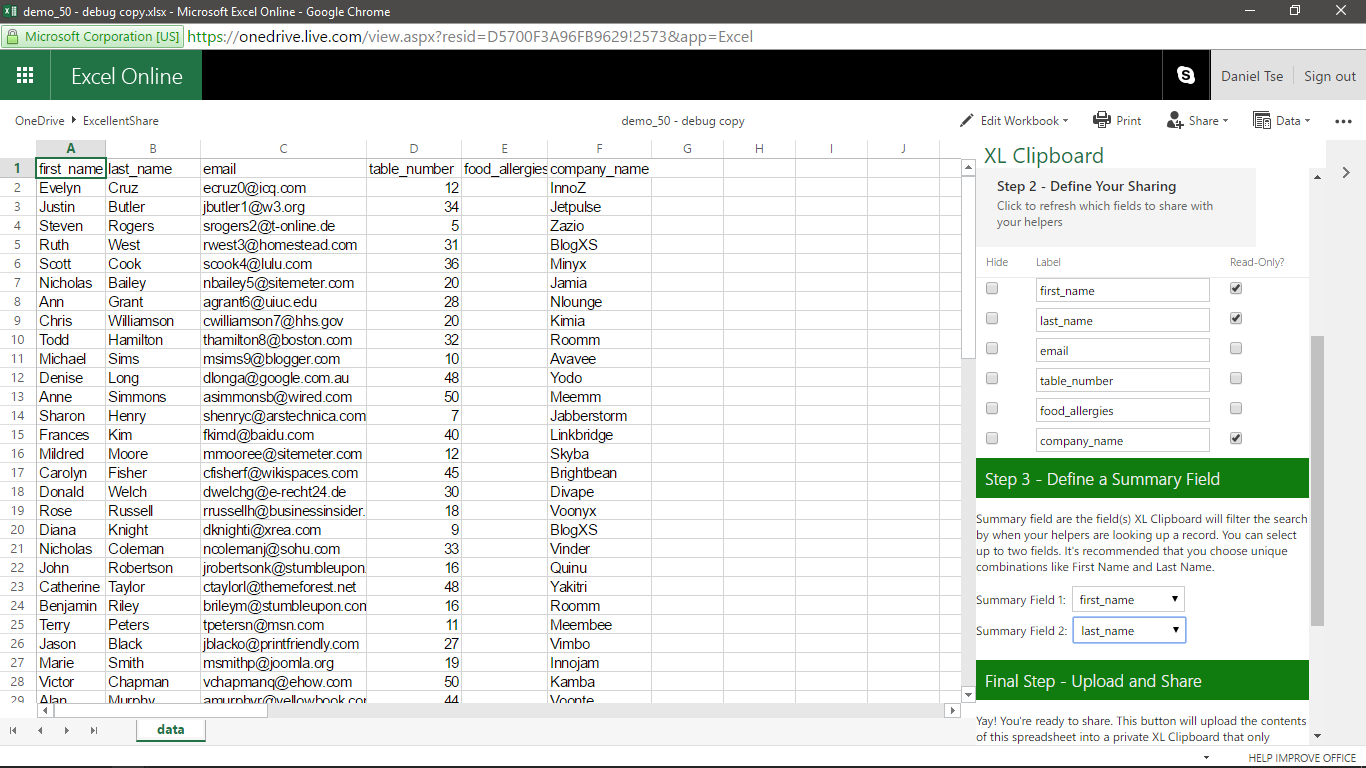Image resolution: width=1366 pixels, height=768 pixels.
Task: Open the Share menu icon
Action: (x=1175, y=120)
